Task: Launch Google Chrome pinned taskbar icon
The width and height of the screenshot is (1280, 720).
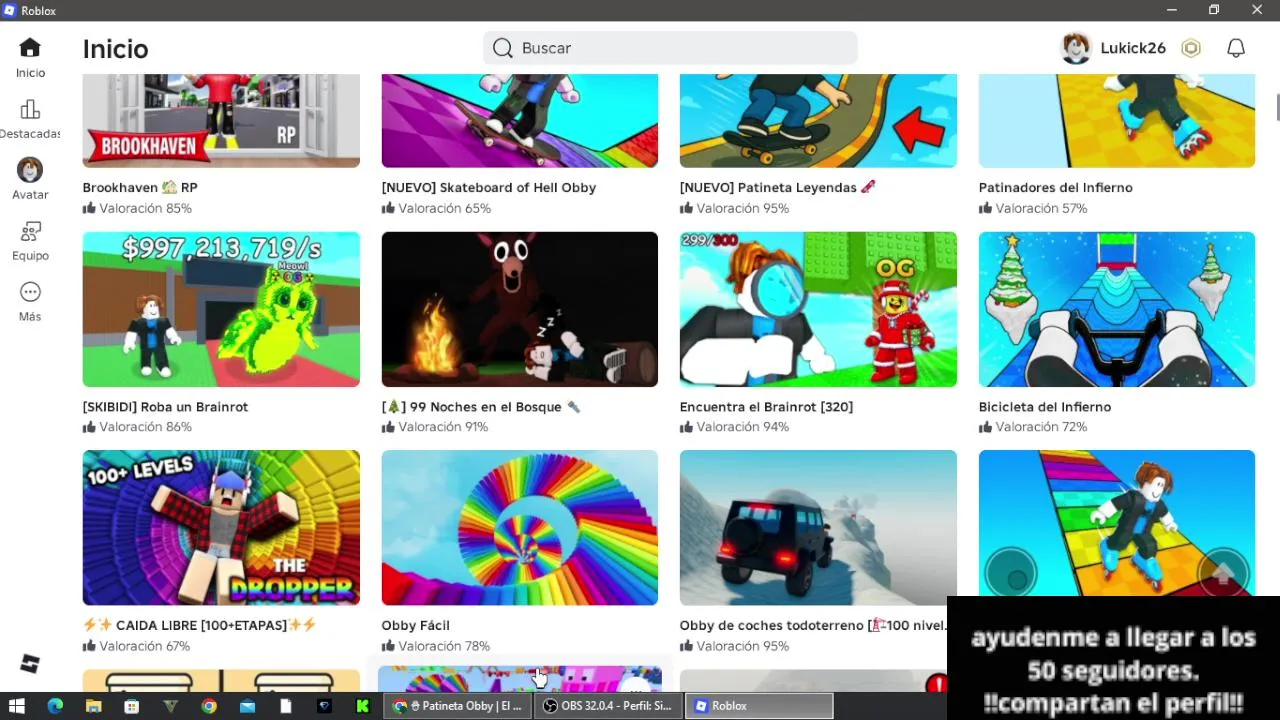Action: click(x=208, y=706)
